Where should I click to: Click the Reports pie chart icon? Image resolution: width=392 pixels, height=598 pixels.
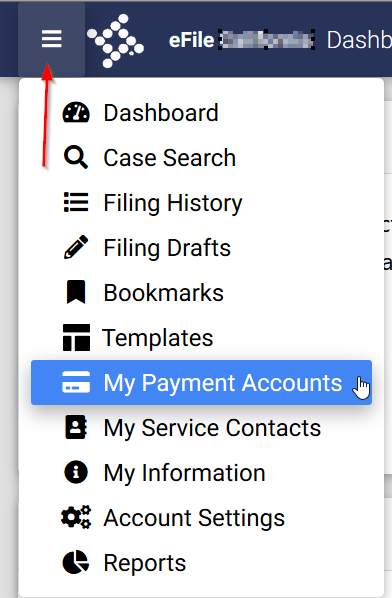point(76,562)
